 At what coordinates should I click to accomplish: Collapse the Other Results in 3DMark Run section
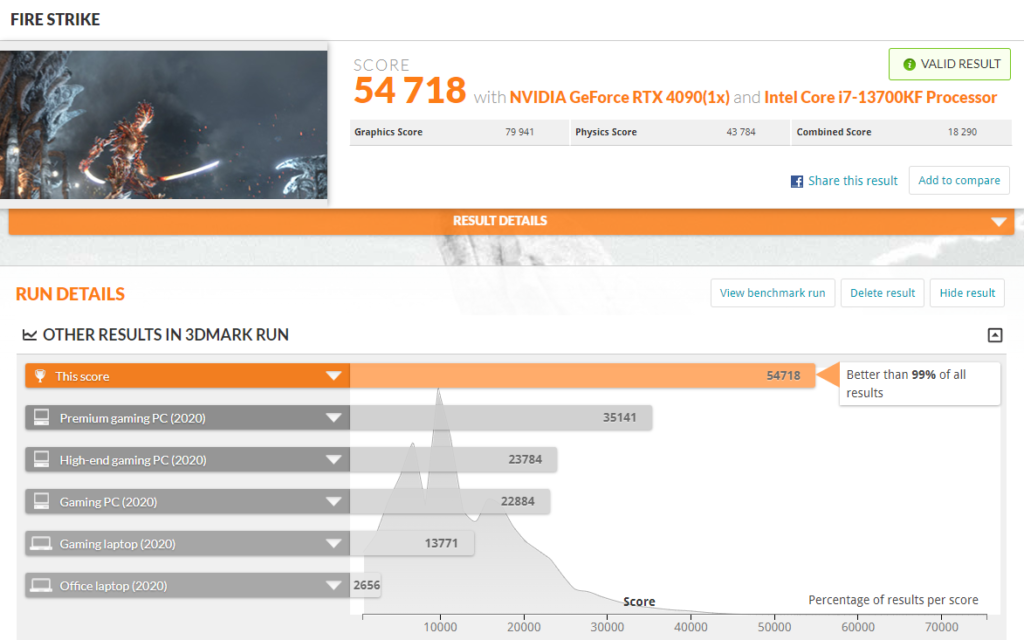point(995,335)
